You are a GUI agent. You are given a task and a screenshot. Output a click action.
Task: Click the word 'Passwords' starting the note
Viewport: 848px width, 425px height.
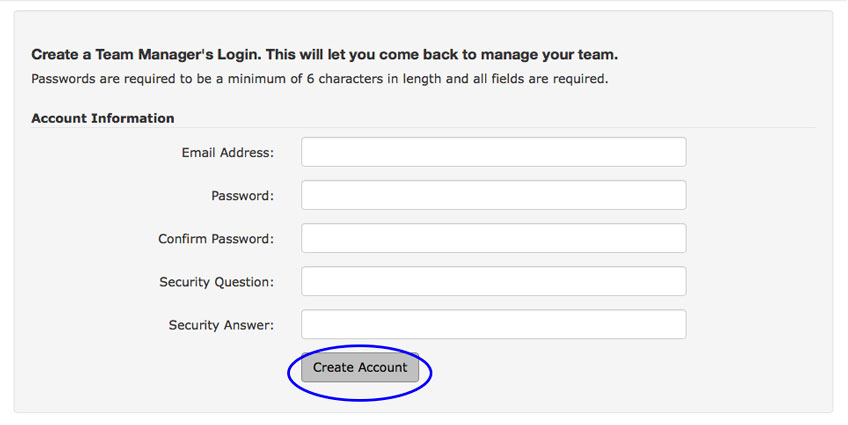click(x=63, y=79)
